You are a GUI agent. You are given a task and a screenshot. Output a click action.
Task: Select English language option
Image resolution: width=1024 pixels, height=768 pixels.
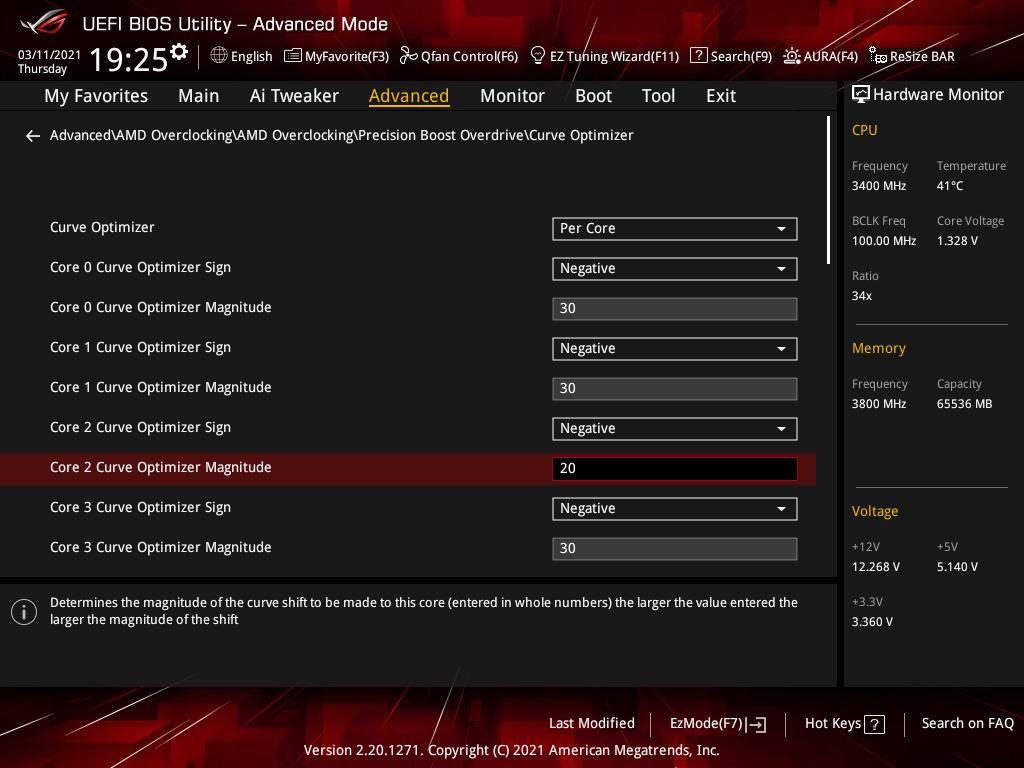[251, 56]
